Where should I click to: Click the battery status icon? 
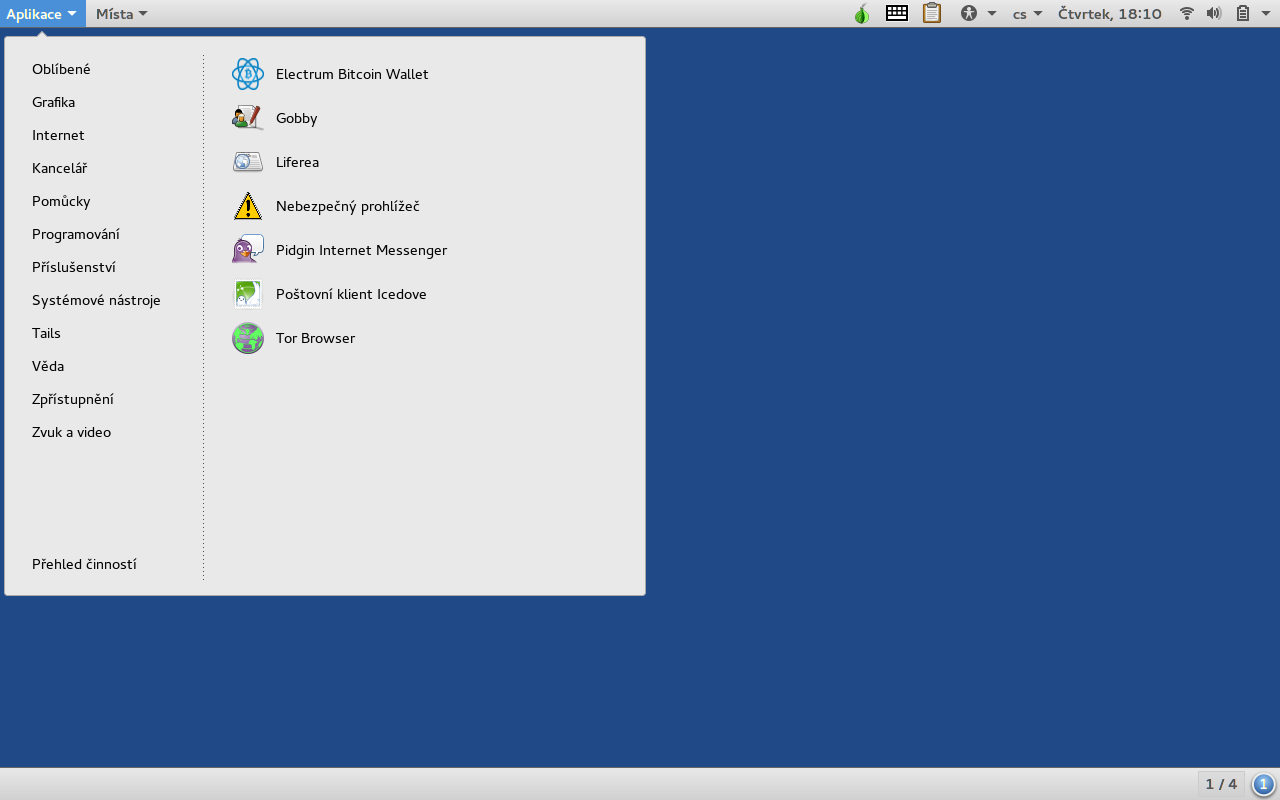click(1243, 14)
